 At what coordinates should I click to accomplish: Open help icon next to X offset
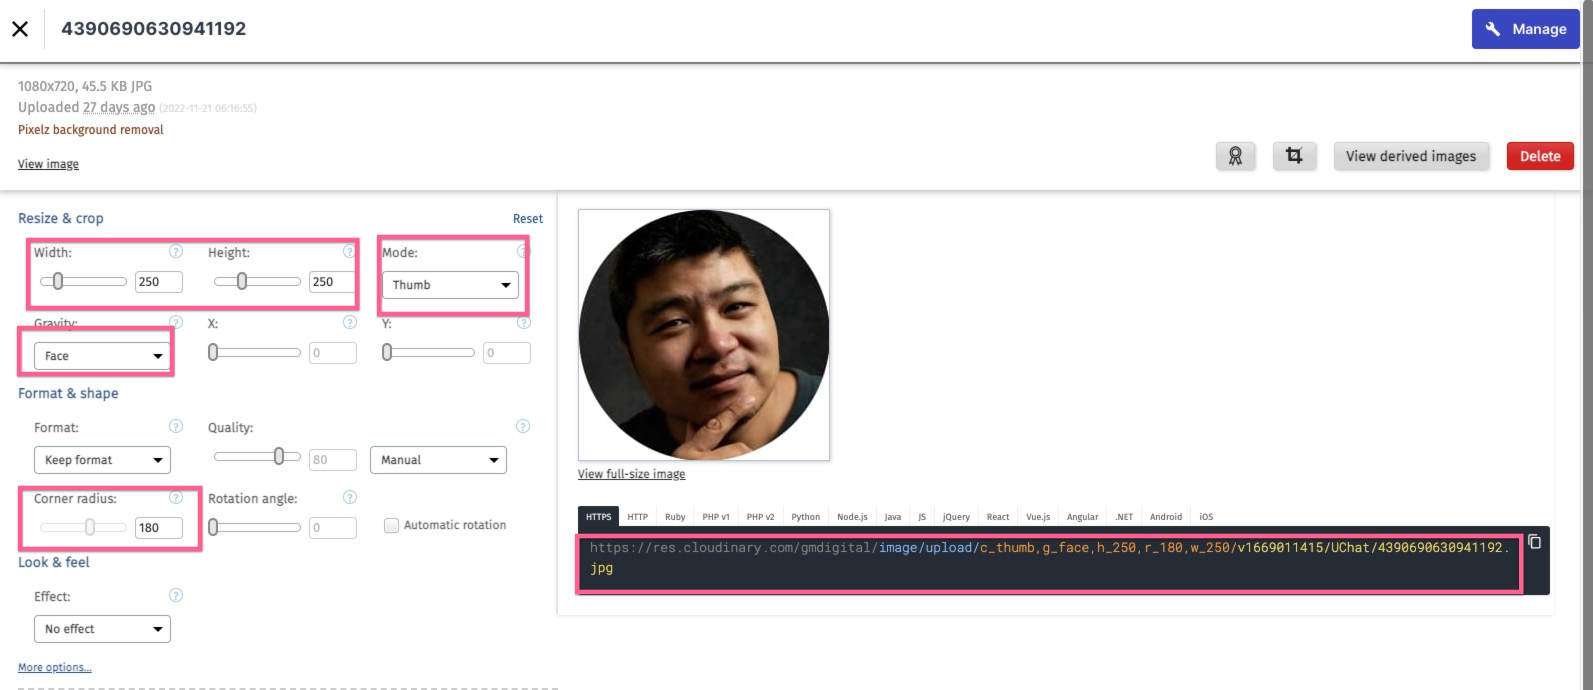click(349, 322)
